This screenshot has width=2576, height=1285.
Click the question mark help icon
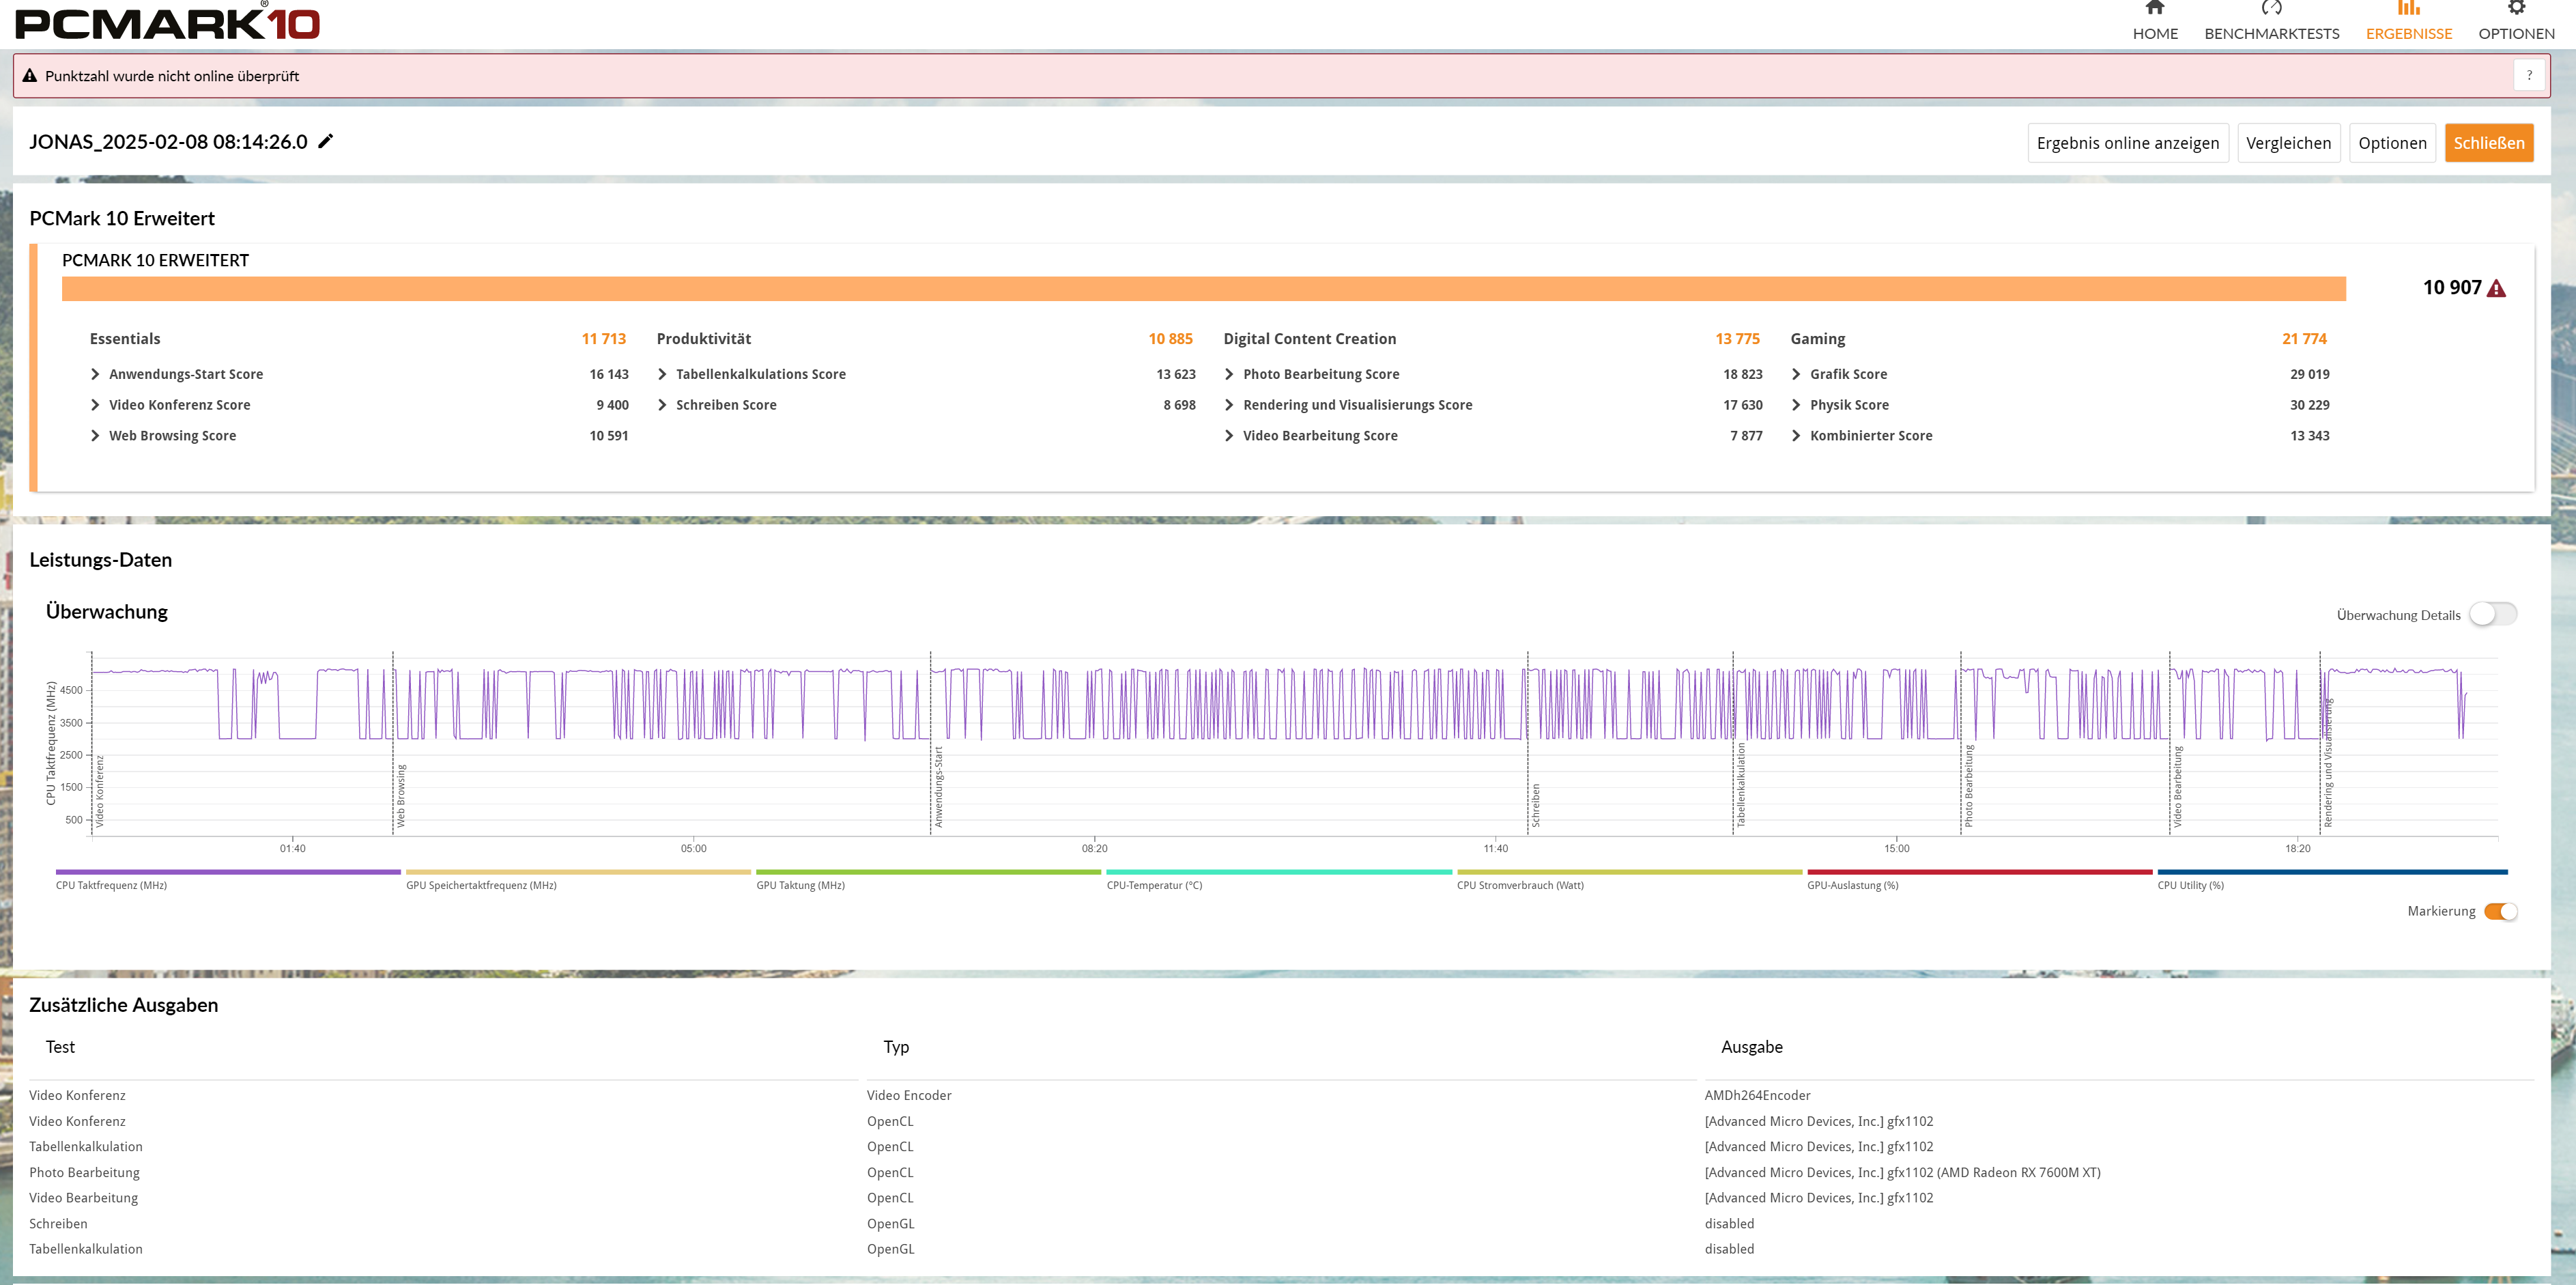2529,75
